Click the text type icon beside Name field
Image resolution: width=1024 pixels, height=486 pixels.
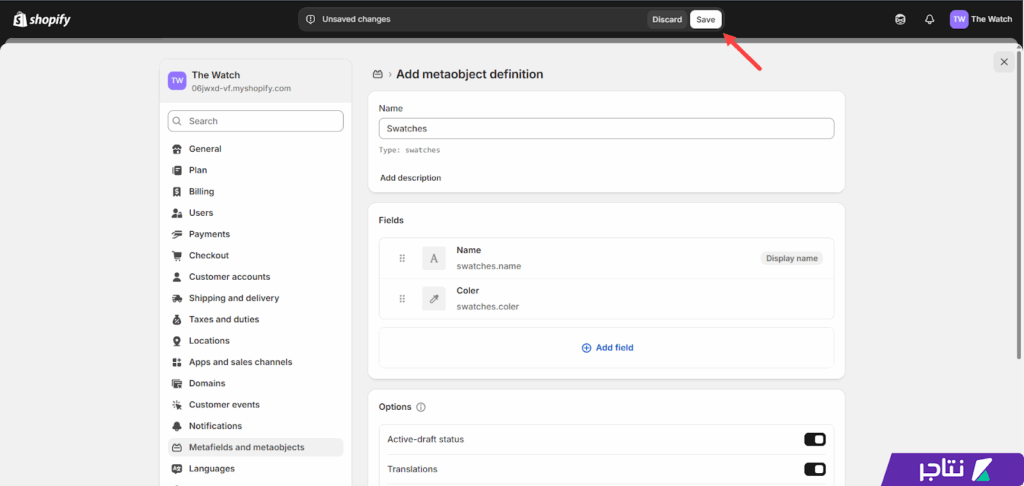point(434,258)
